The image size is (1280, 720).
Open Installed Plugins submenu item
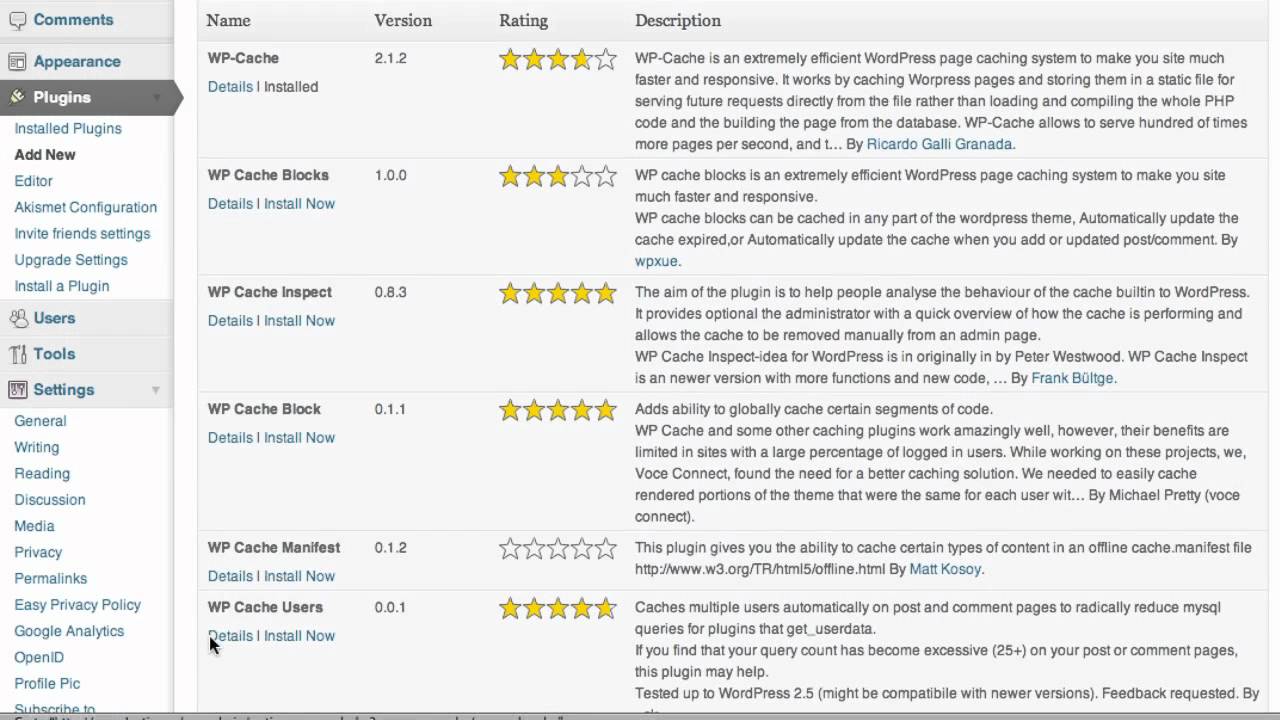[68, 128]
